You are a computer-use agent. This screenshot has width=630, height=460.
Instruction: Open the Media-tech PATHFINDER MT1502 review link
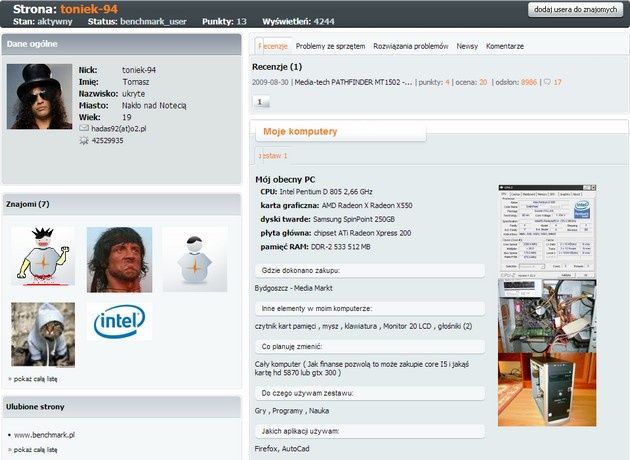tap(353, 82)
